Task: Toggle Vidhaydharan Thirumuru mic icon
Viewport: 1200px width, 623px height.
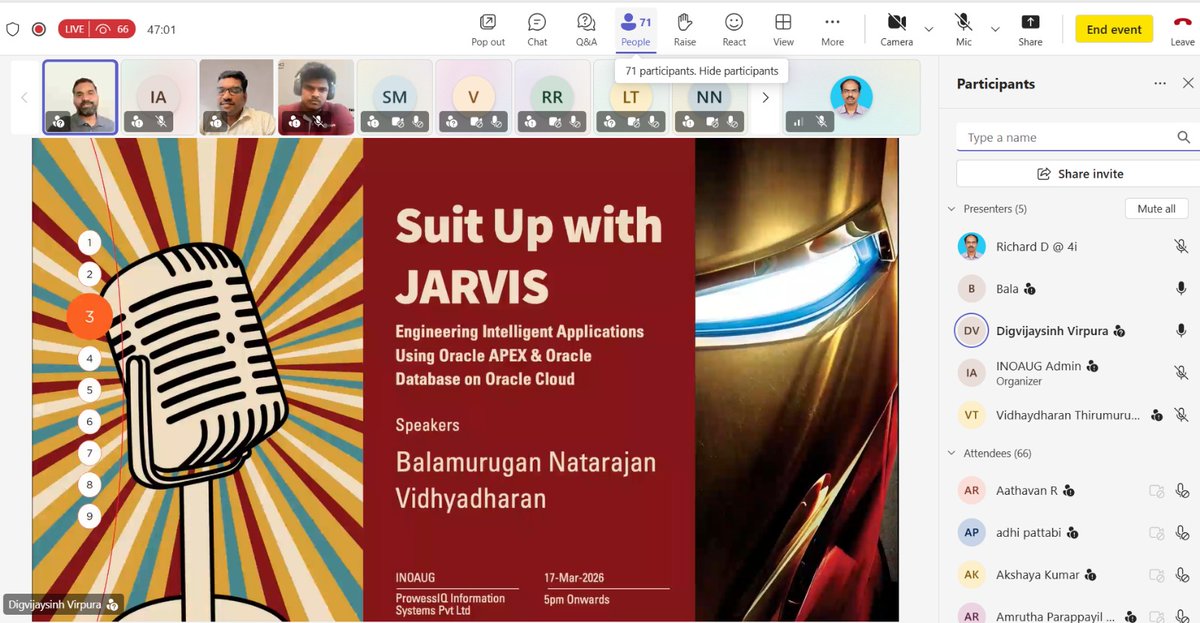Action: pyautogui.click(x=1181, y=415)
